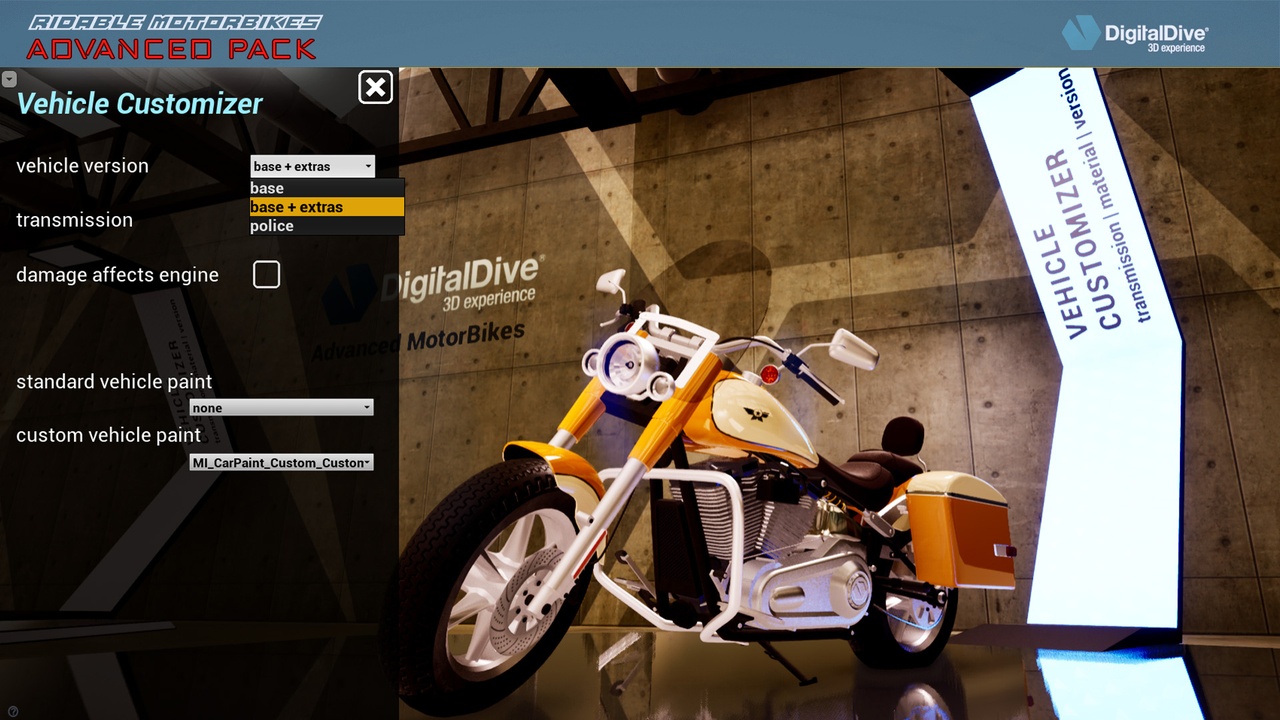Pick the 'police' vehicle version
Viewport: 1280px width, 720px height.
click(327, 226)
